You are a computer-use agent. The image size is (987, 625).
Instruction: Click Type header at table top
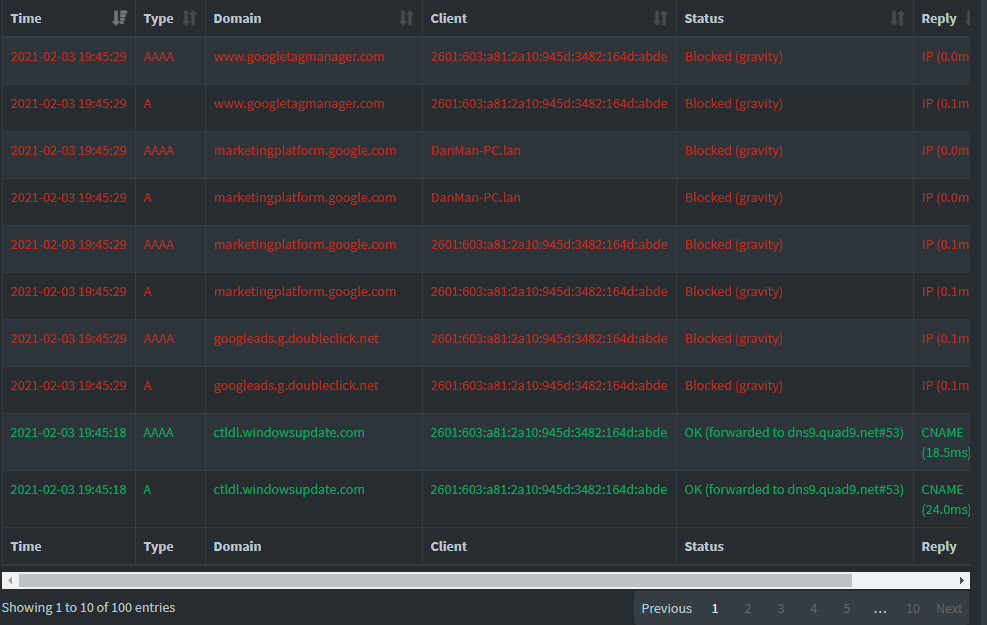point(158,18)
